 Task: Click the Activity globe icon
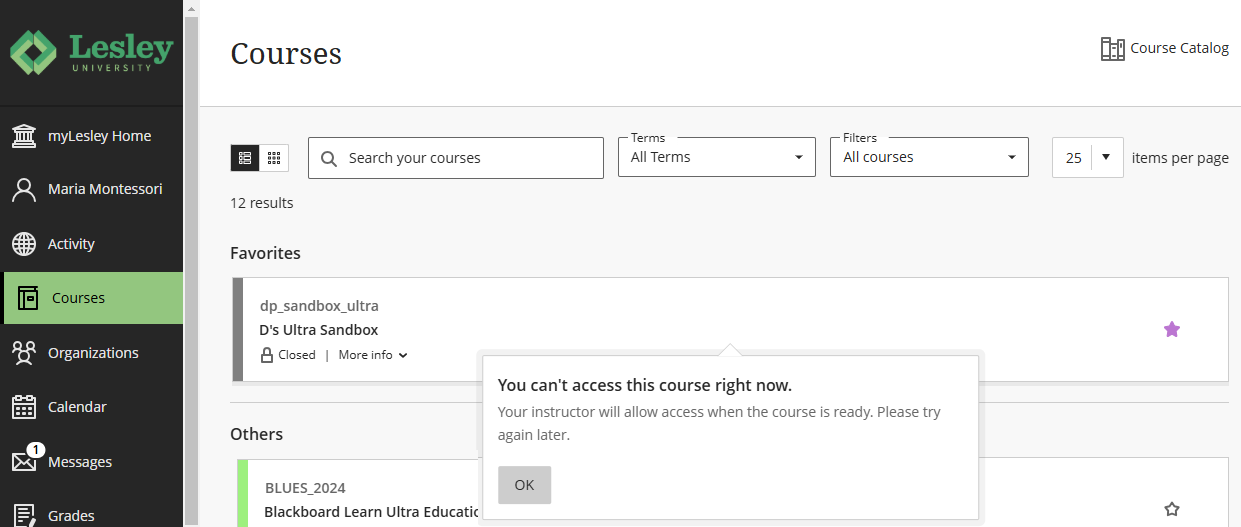tap(24, 244)
